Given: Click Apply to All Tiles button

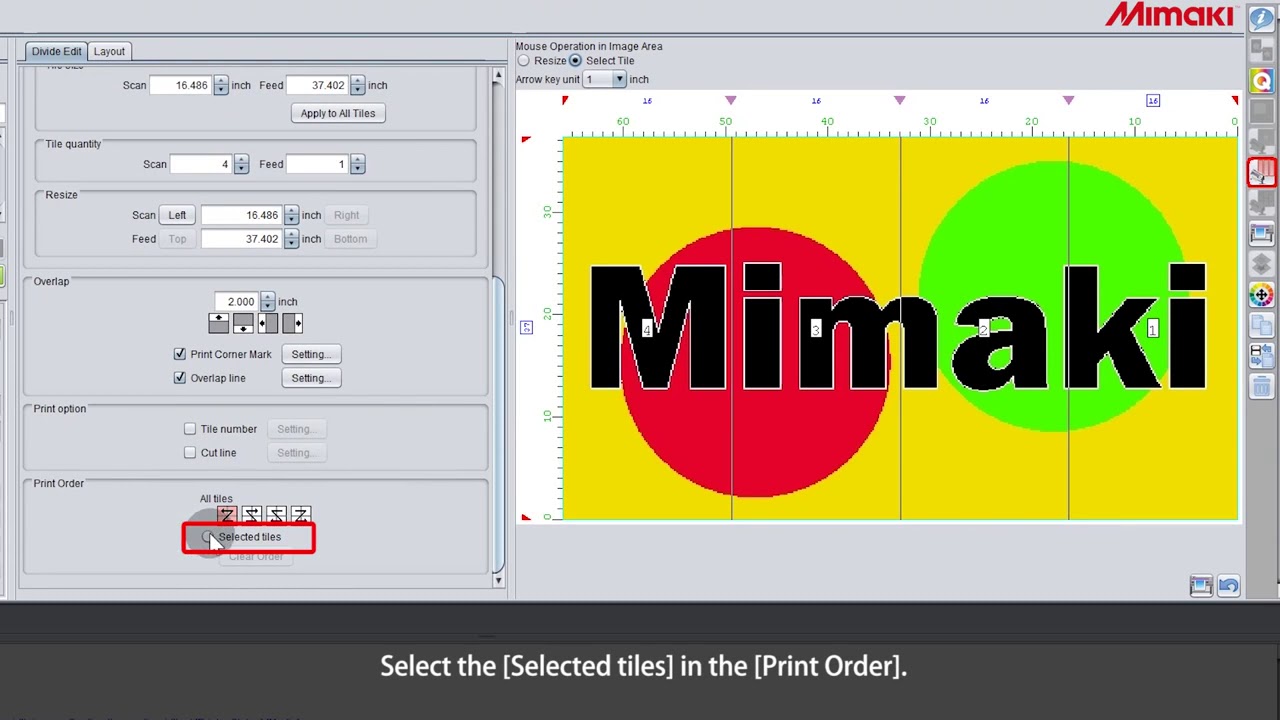Looking at the screenshot, I should coord(338,113).
